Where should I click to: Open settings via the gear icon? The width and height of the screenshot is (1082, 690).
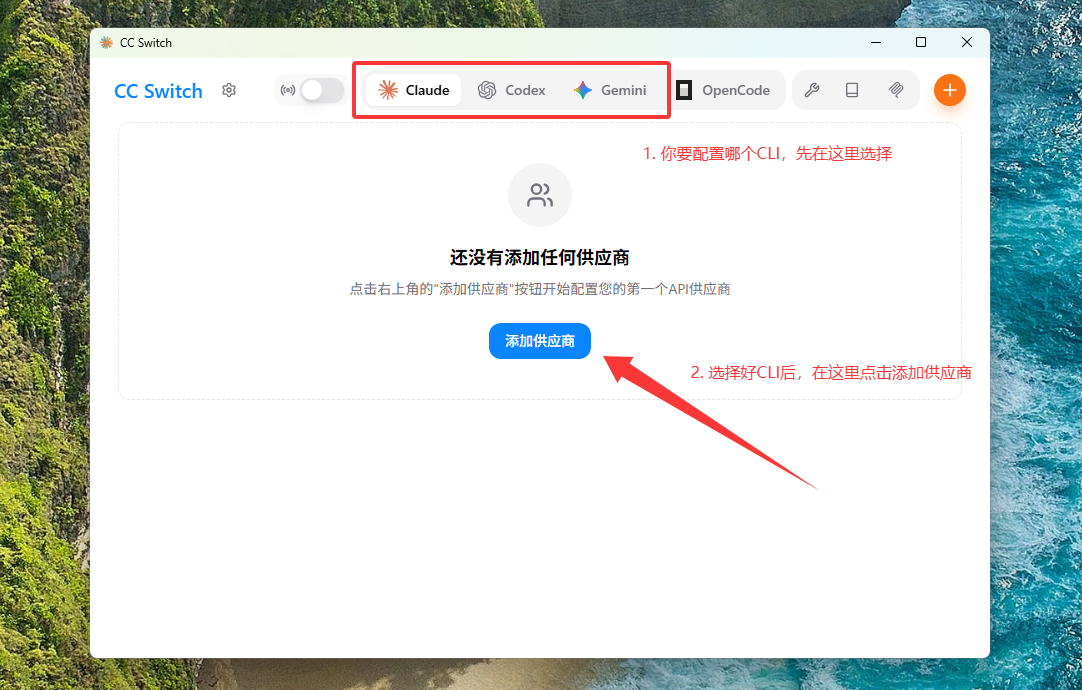click(x=229, y=90)
